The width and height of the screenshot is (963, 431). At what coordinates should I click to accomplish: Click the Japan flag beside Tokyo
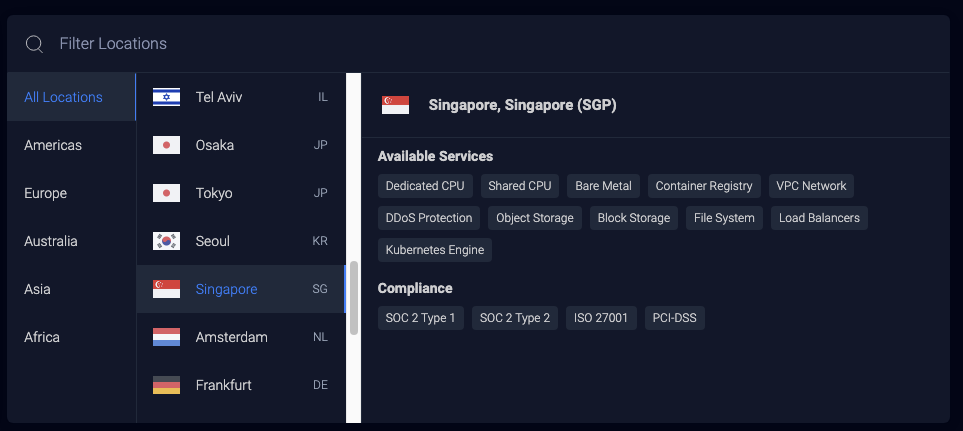[x=166, y=193]
